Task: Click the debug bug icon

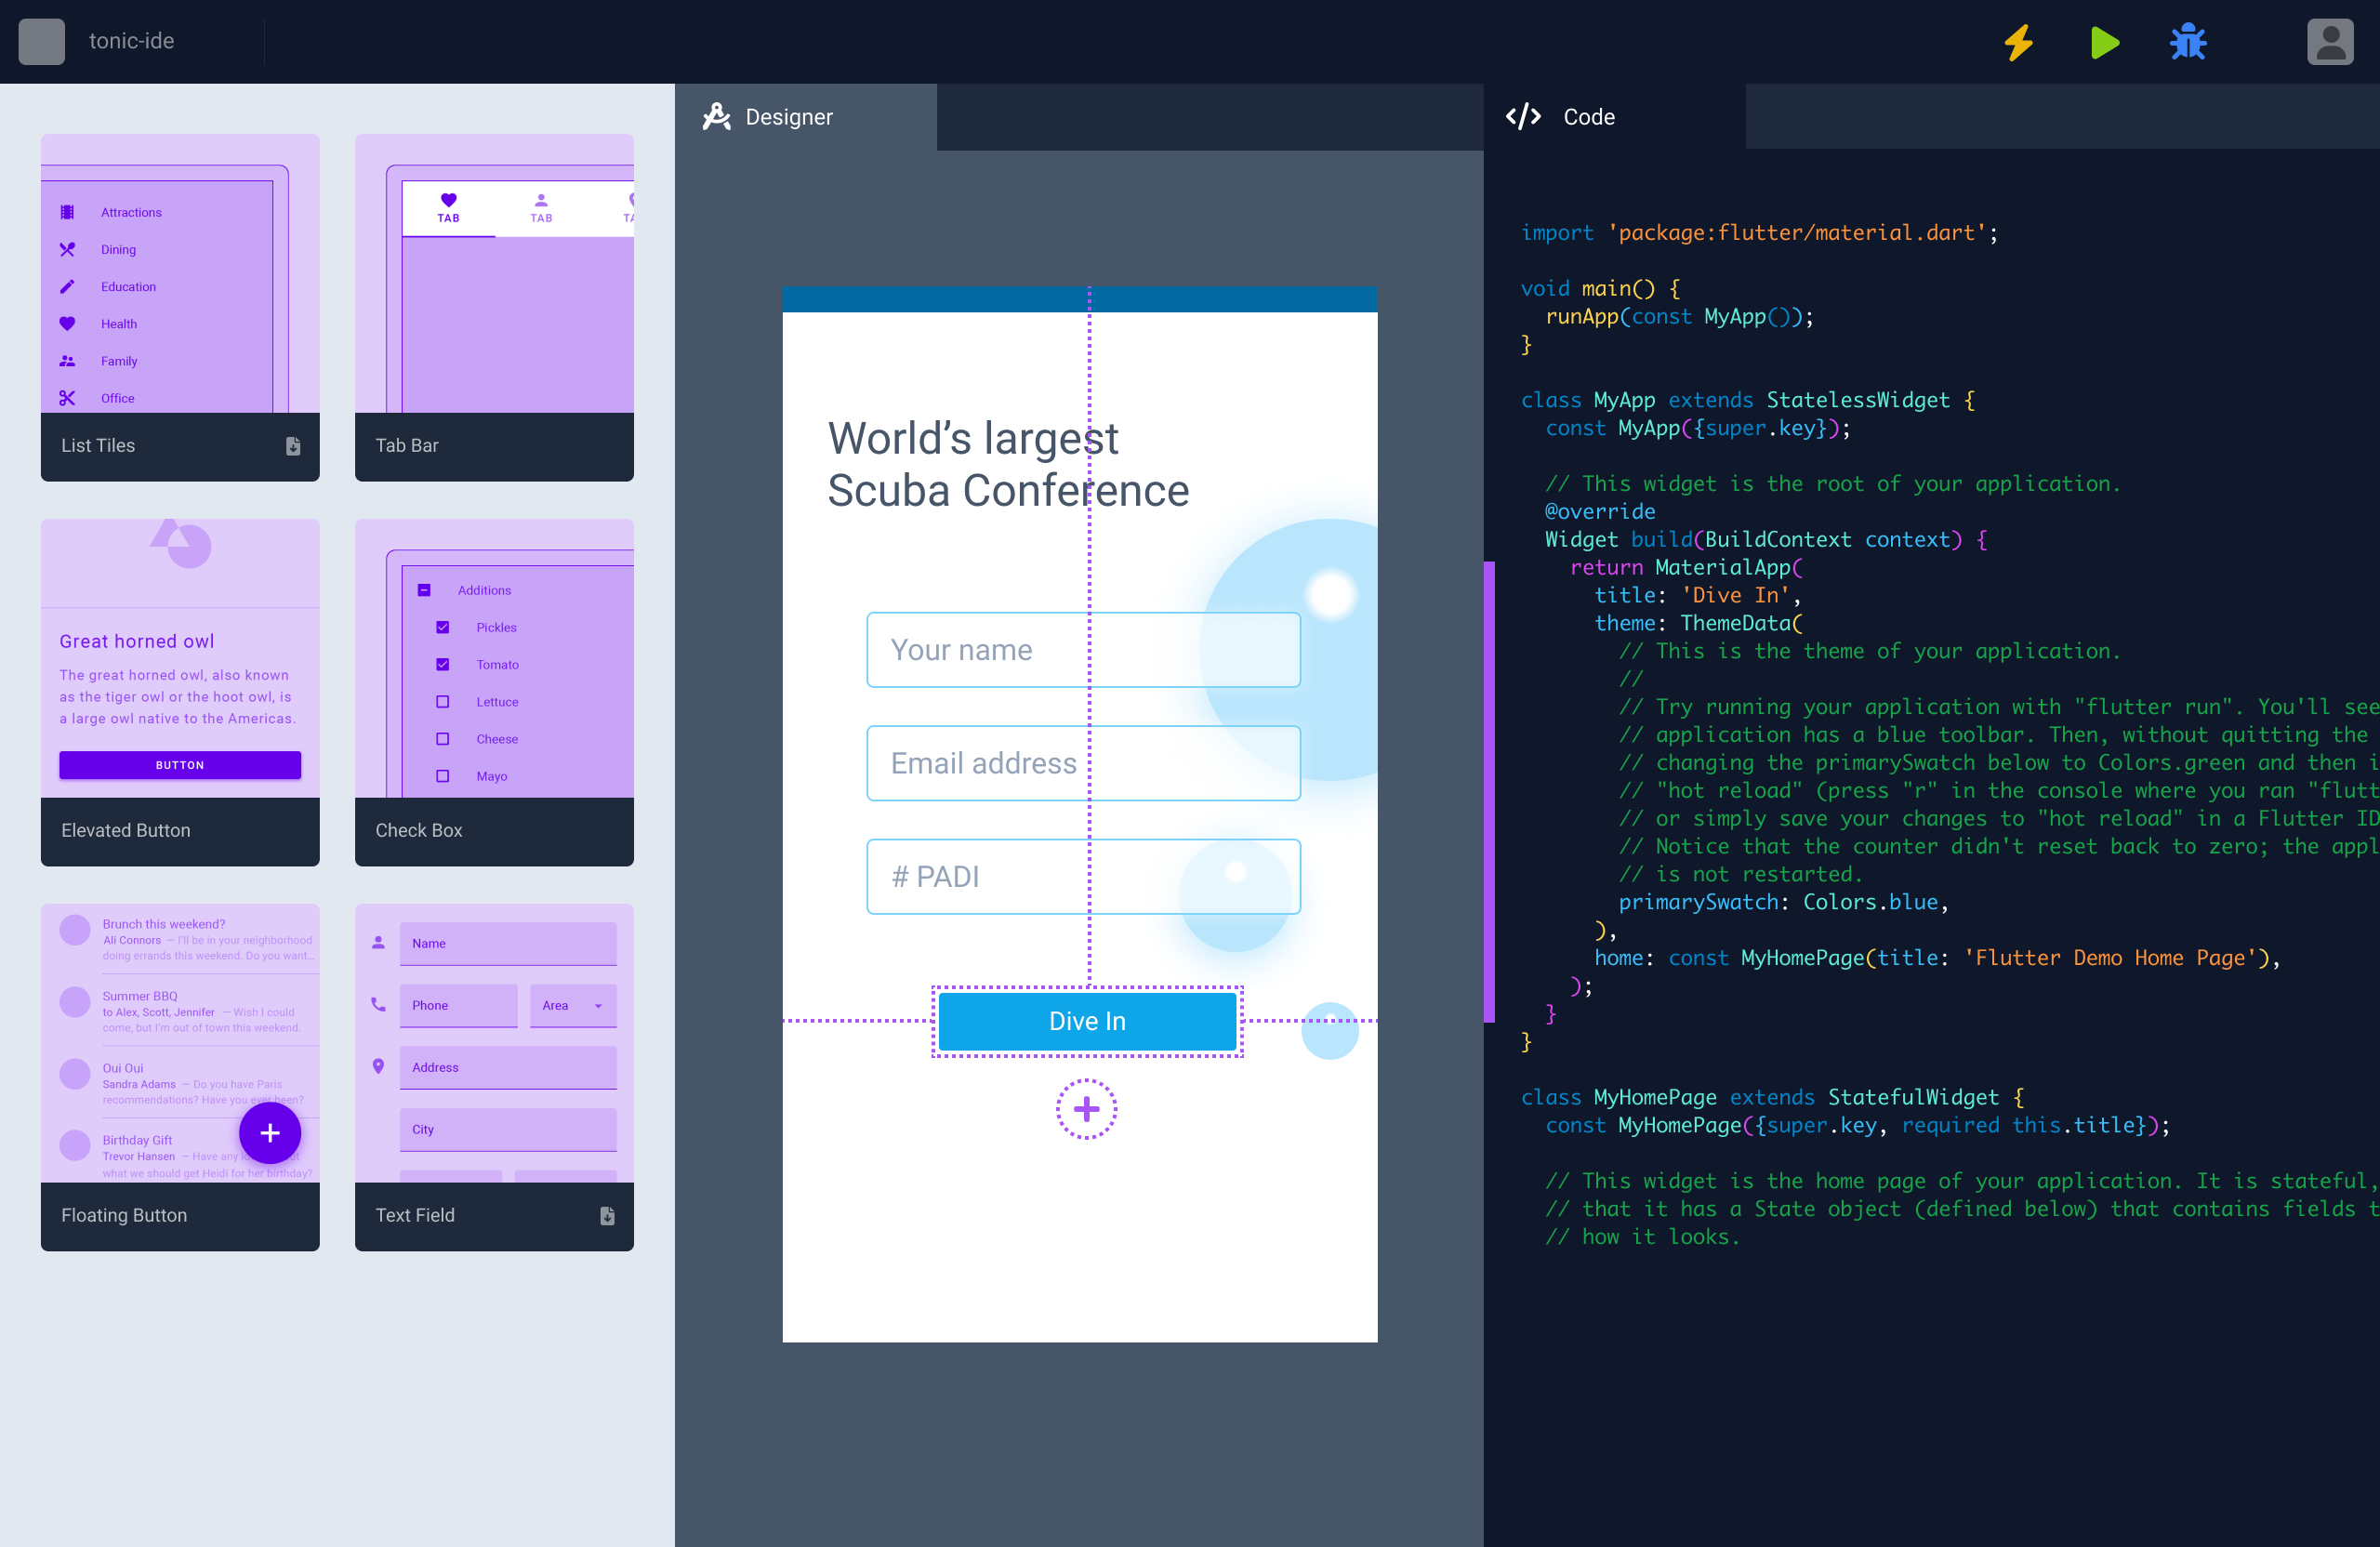Action: coord(2188,44)
